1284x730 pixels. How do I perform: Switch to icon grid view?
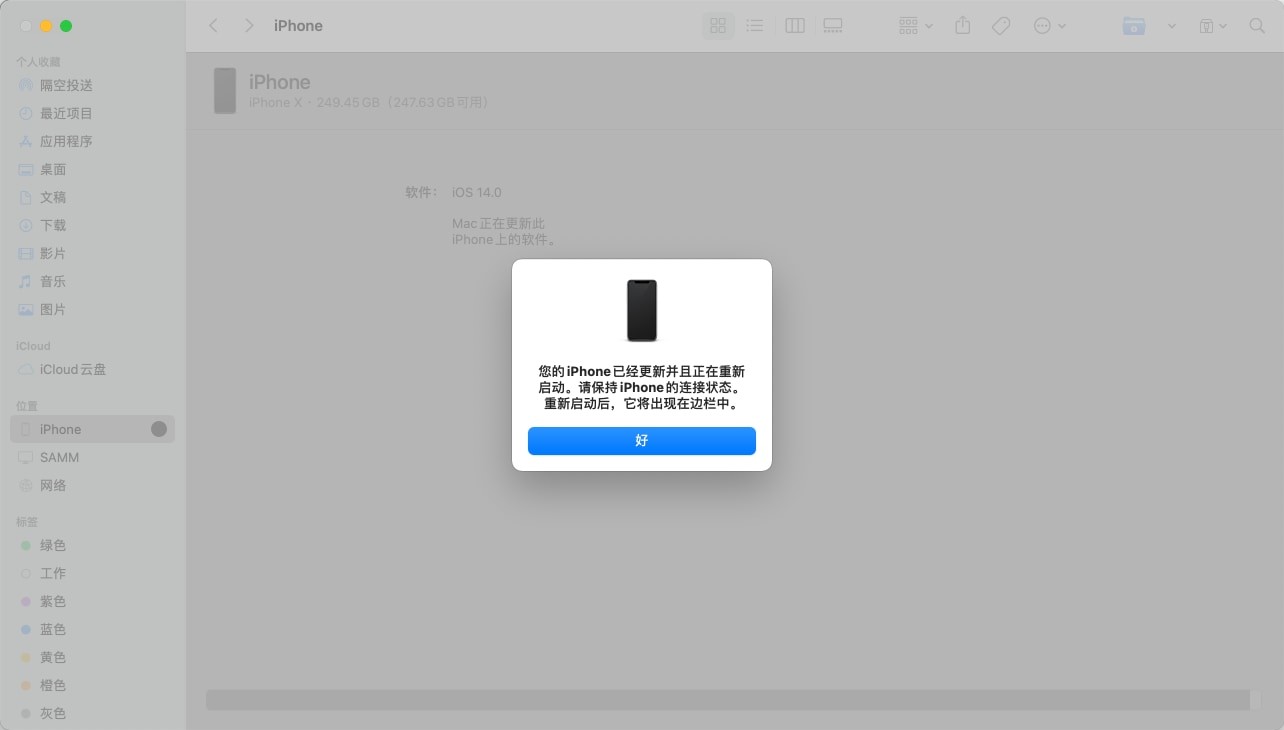pyautogui.click(x=718, y=26)
